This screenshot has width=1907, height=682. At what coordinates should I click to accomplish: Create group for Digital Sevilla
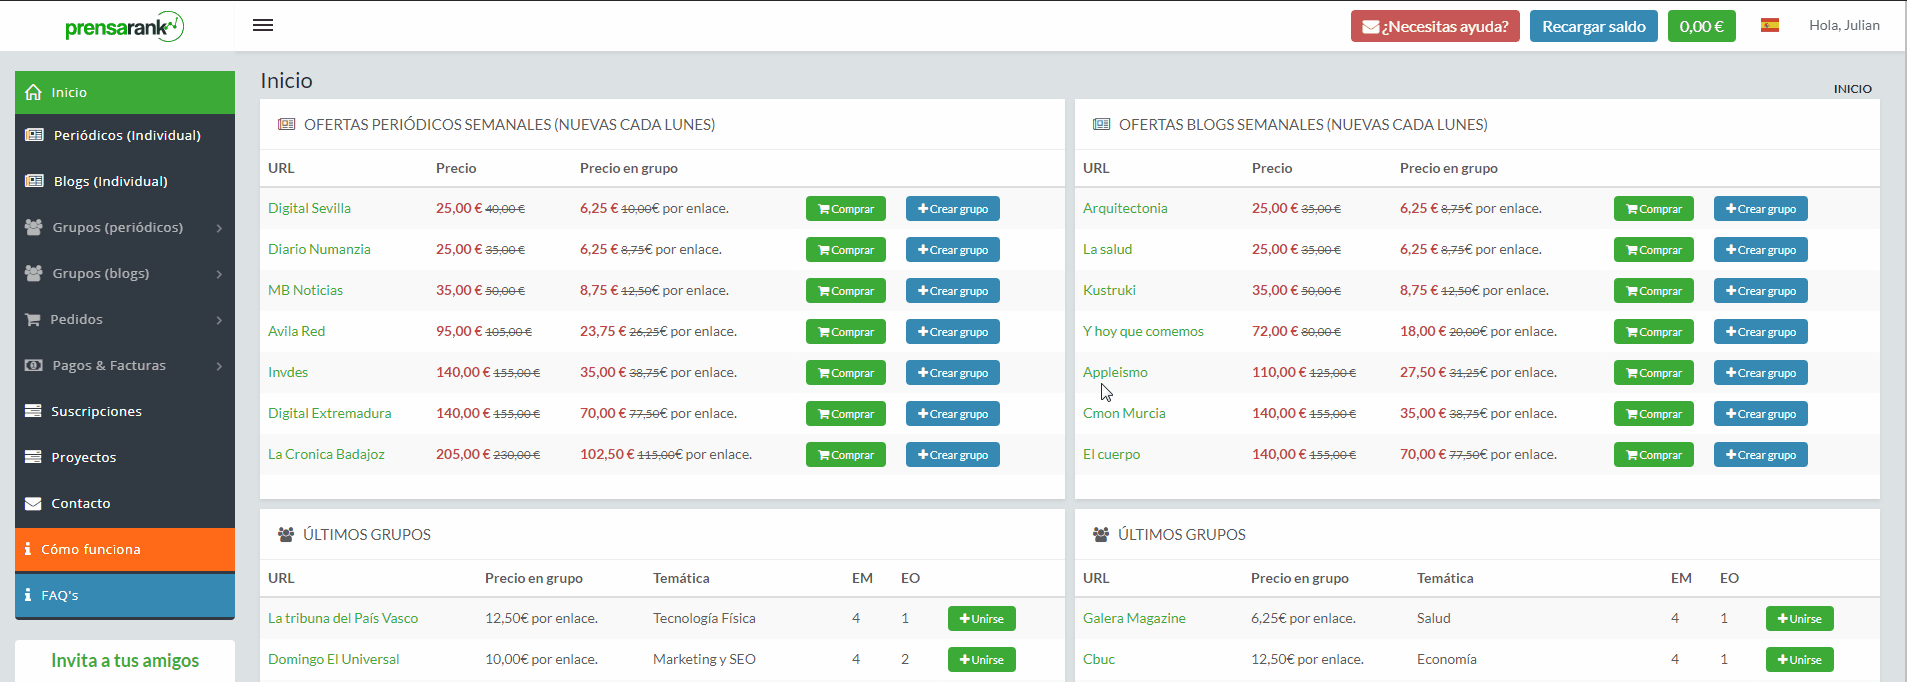tap(953, 209)
